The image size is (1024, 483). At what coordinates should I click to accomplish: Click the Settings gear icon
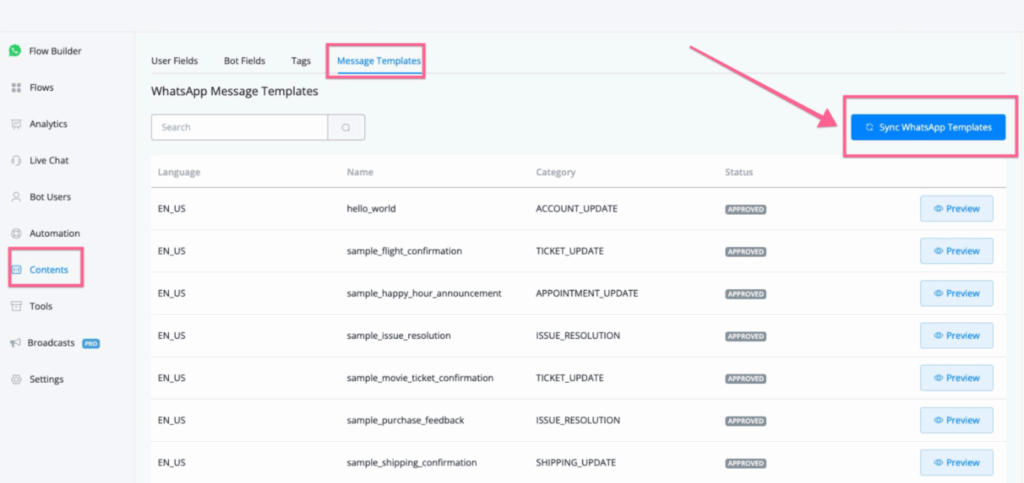16,379
